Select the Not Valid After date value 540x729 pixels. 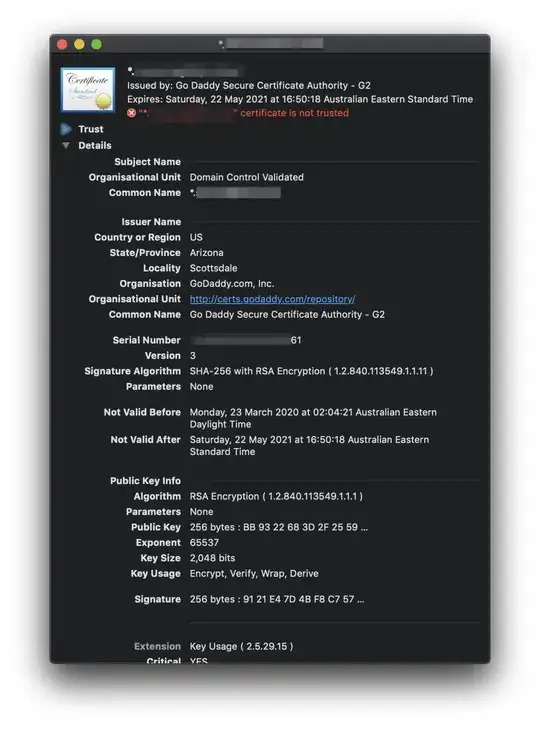click(x=309, y=445)
